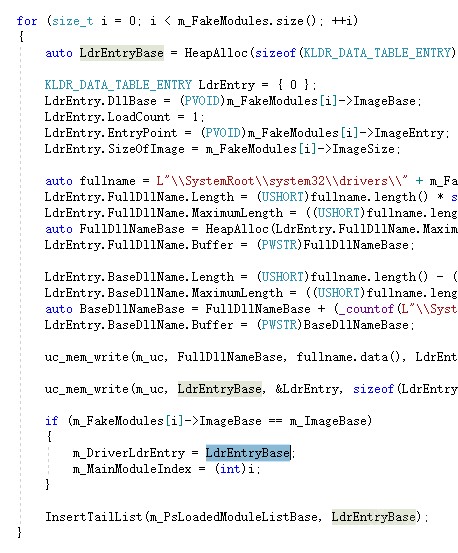Click '(PVOID)' cast in the DllBase line
The width and height of the screenshot is (458, 553).
(x=202, y=101)
